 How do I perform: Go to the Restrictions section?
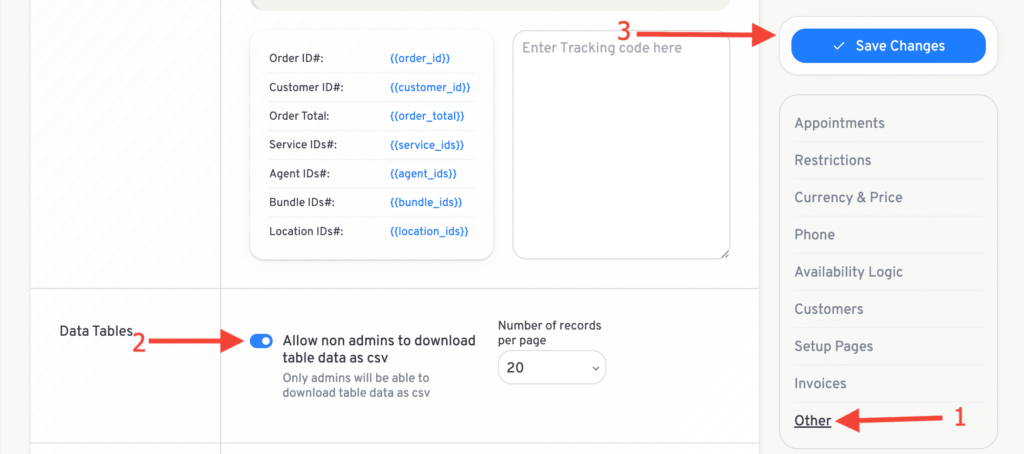click(x=832, y=160)
